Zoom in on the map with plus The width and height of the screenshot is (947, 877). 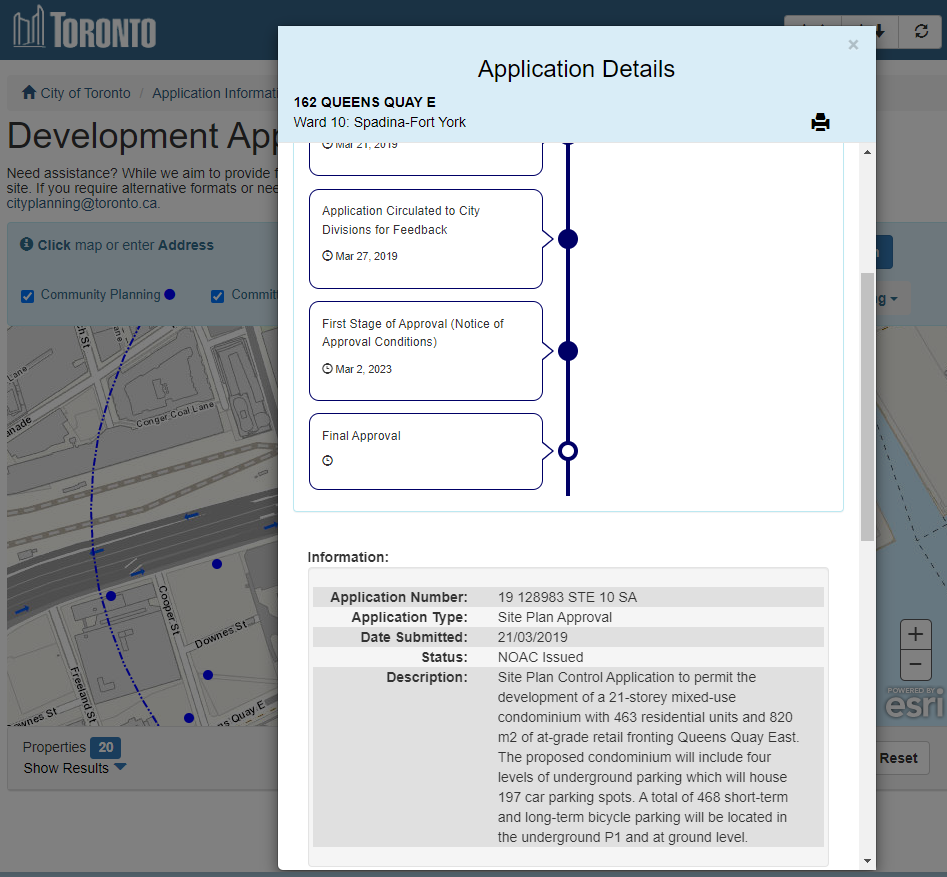tap(915, 635)
